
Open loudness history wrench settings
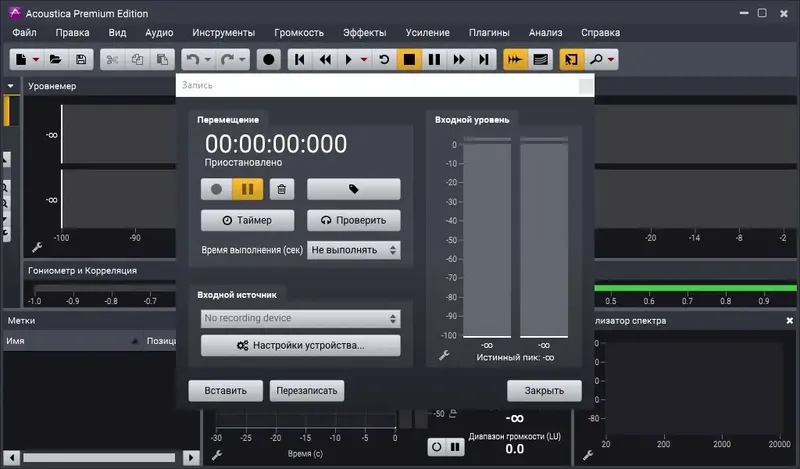point(216,455)
